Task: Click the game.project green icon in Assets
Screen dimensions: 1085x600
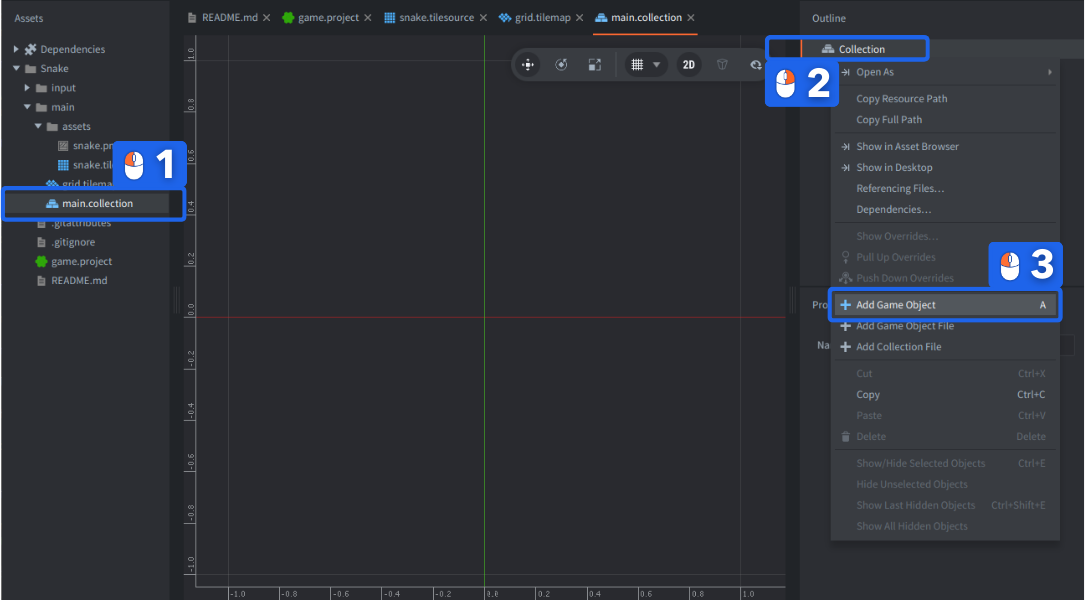Action: point(41,262)
